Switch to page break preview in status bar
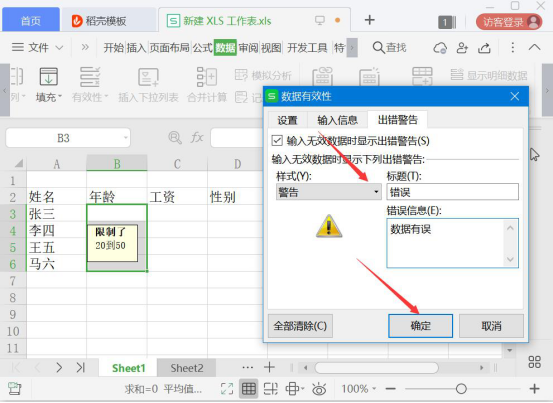Screen dimensions: 553x403 271,389
